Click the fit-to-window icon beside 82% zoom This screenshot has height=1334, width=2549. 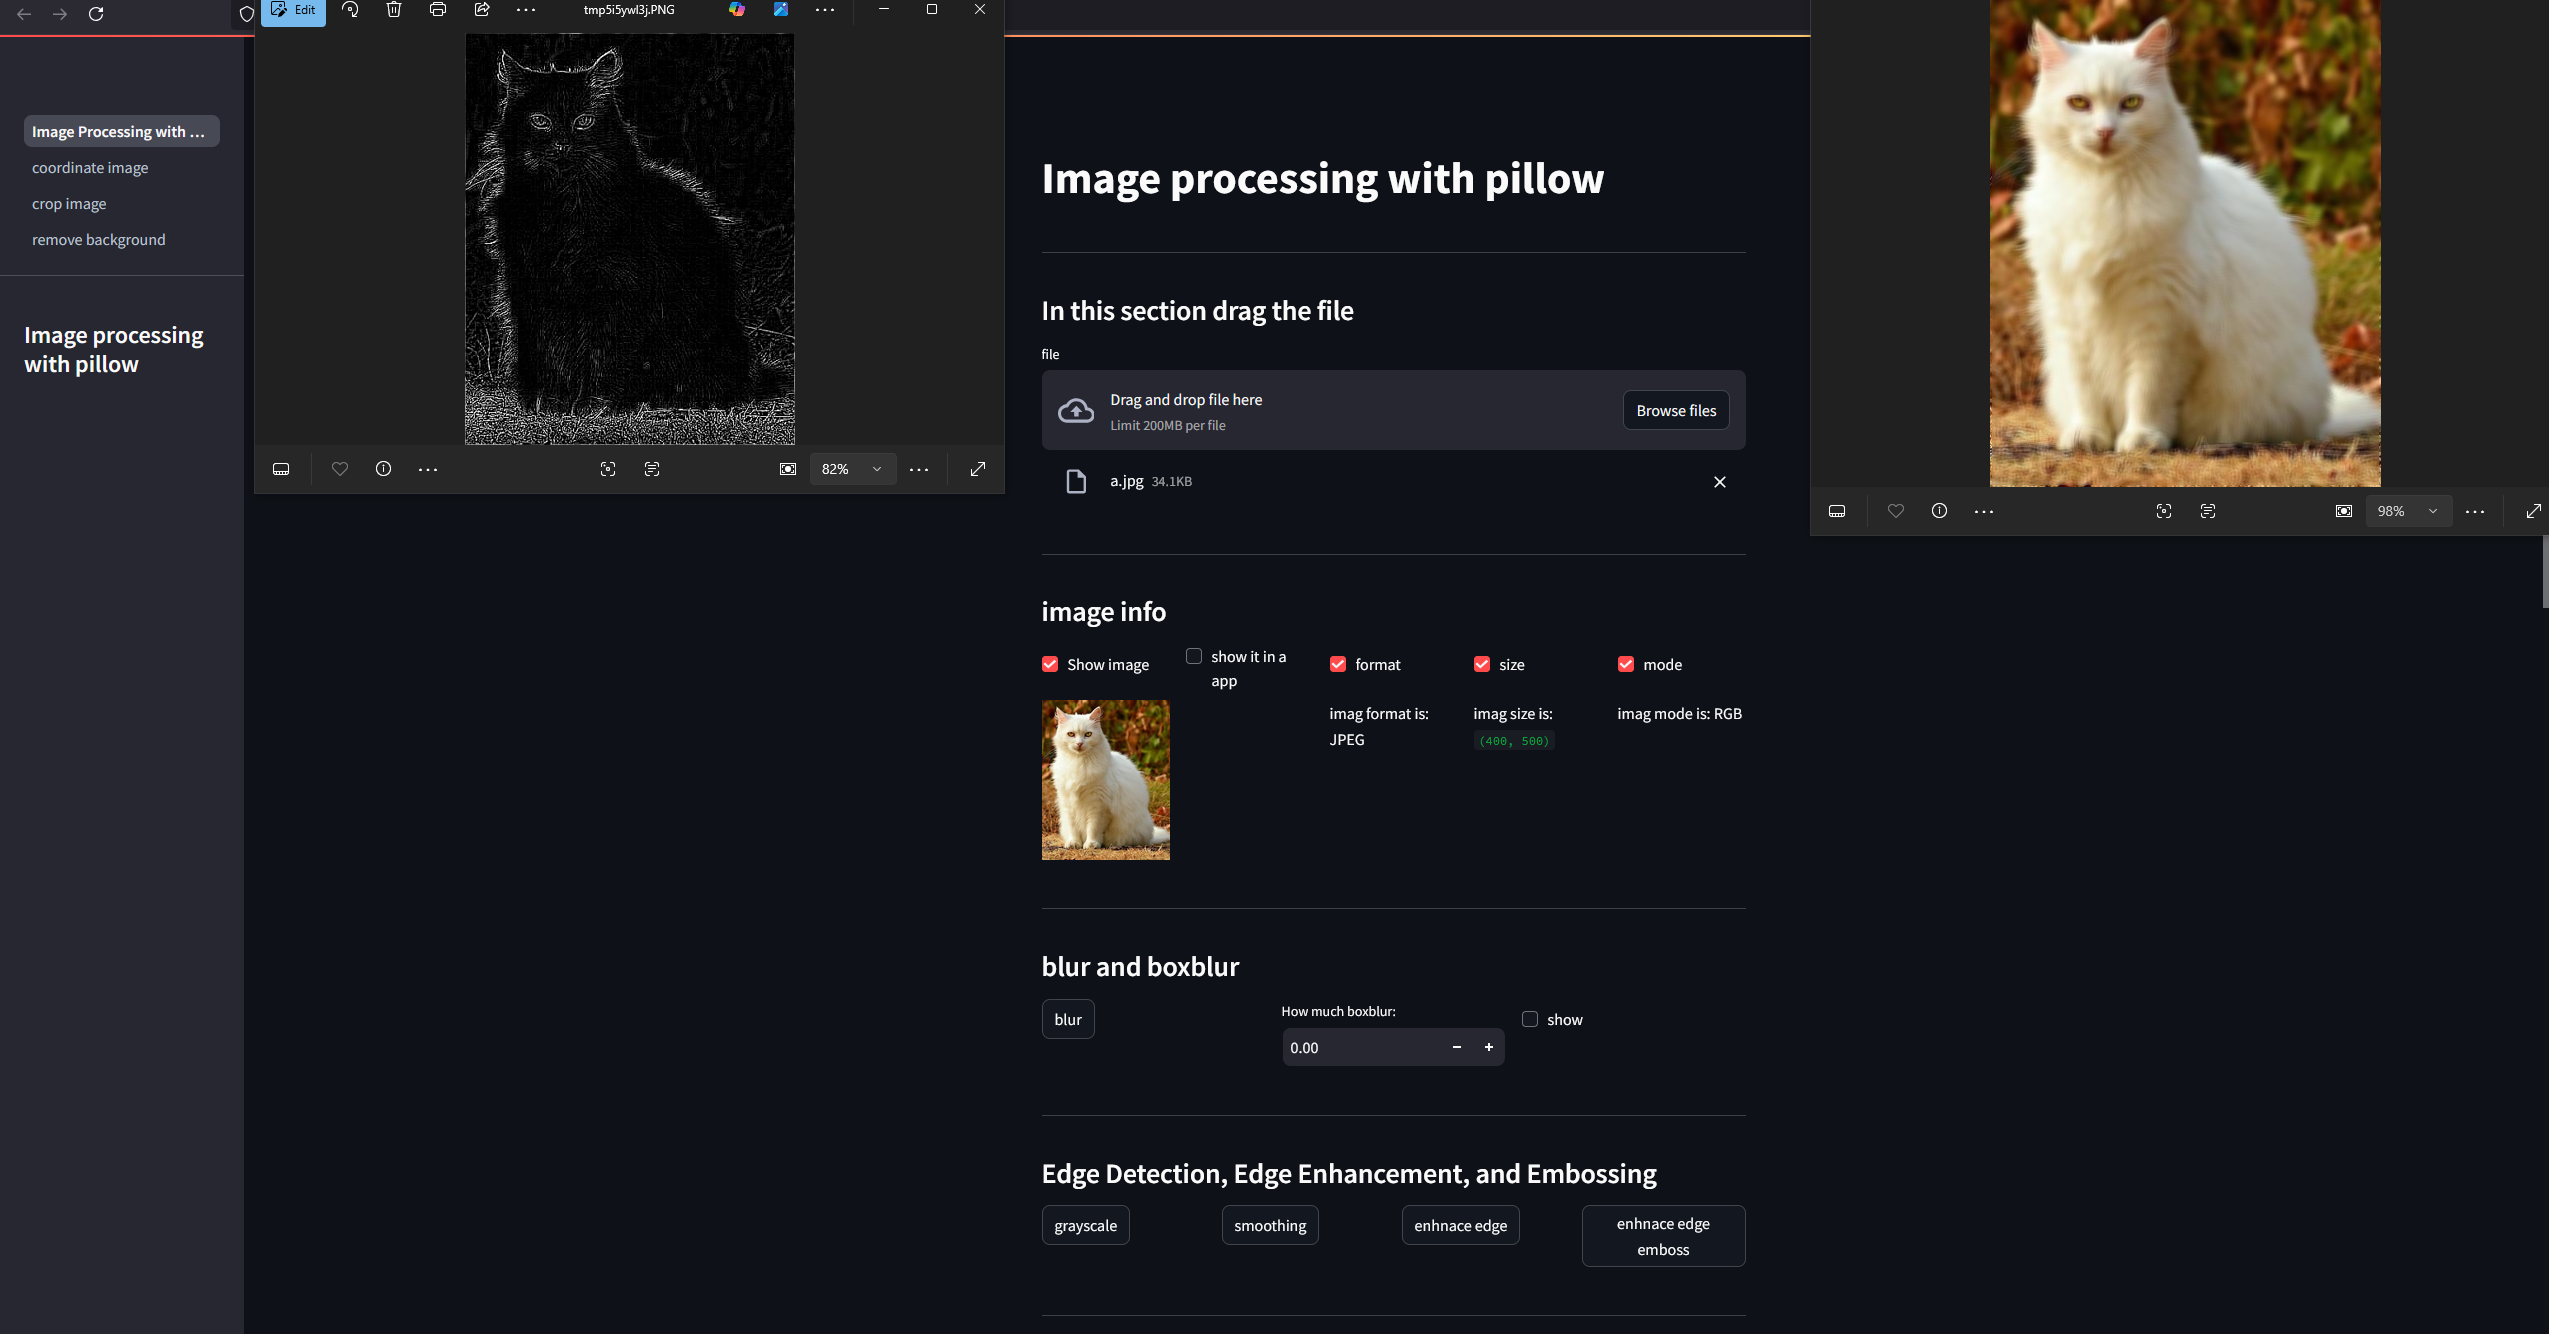[x=788, y=469]
